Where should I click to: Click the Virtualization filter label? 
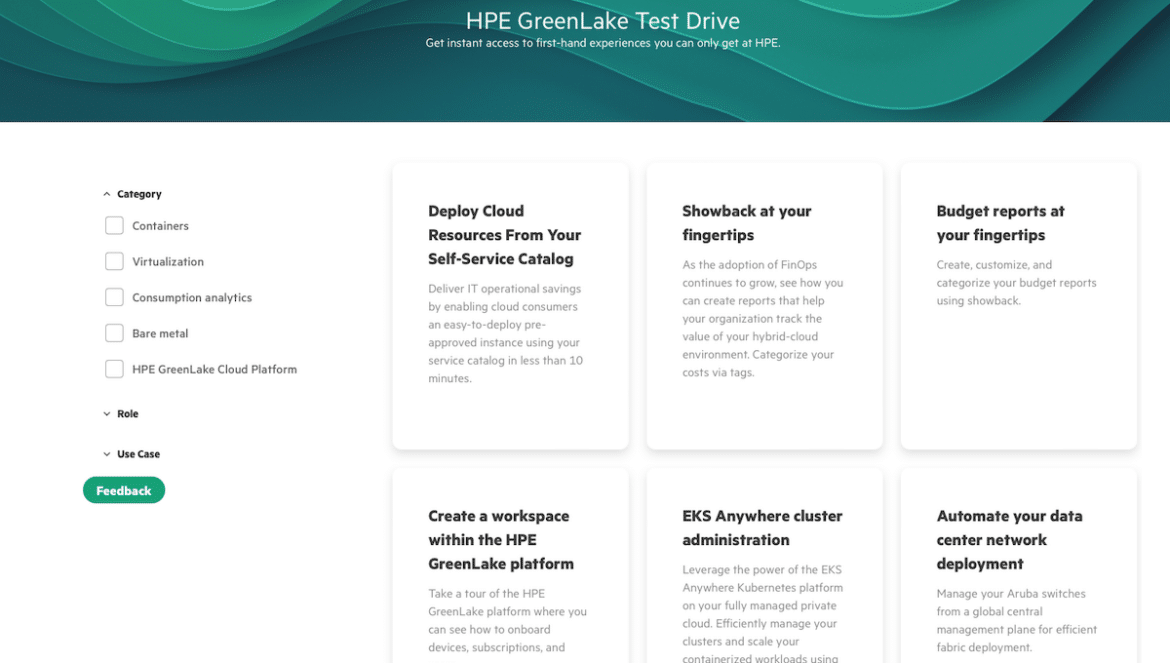pos(168,262)
